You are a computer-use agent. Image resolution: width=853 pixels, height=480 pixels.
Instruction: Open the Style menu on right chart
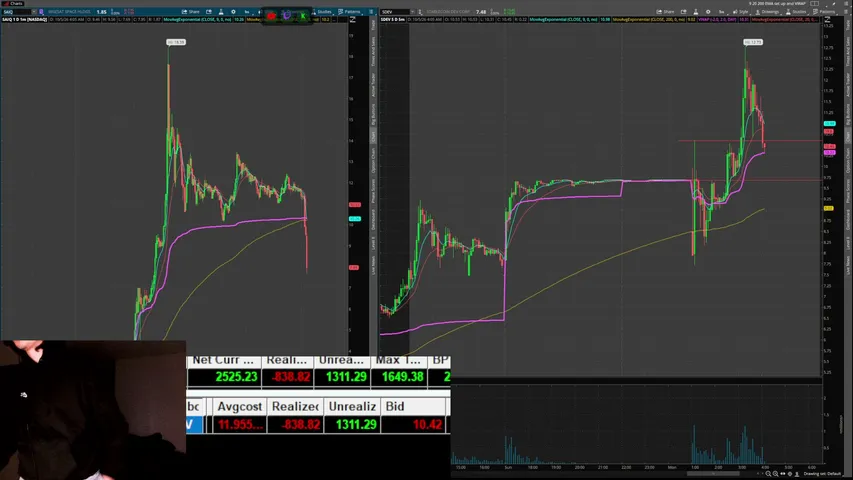click(741, 11)
